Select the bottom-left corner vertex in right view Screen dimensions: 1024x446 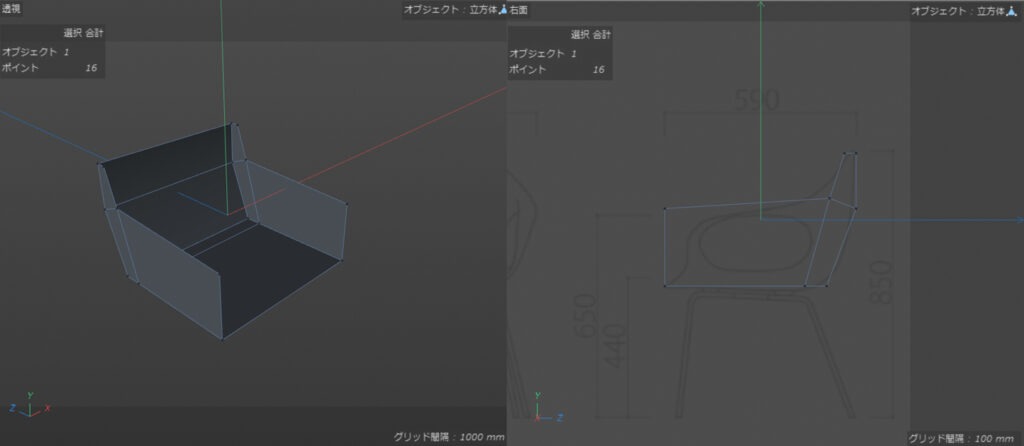pyautogui.click(x=665, y=285)
